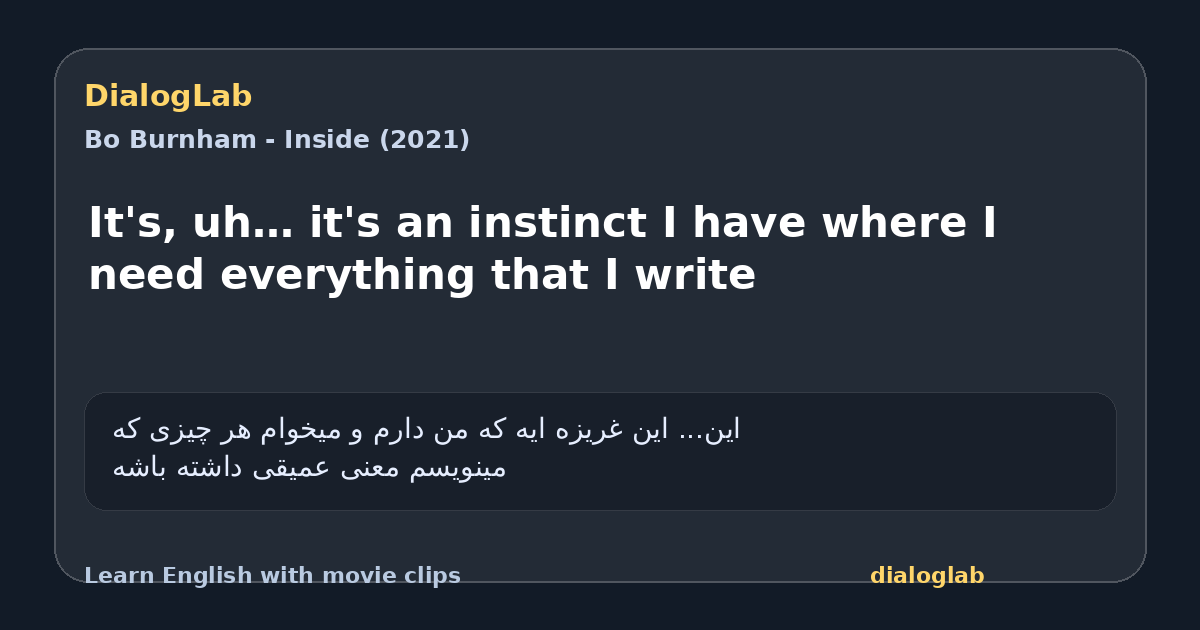The image size is (1200, 630).
Task: Click the Persian translation box
Action: coord(600,451)
